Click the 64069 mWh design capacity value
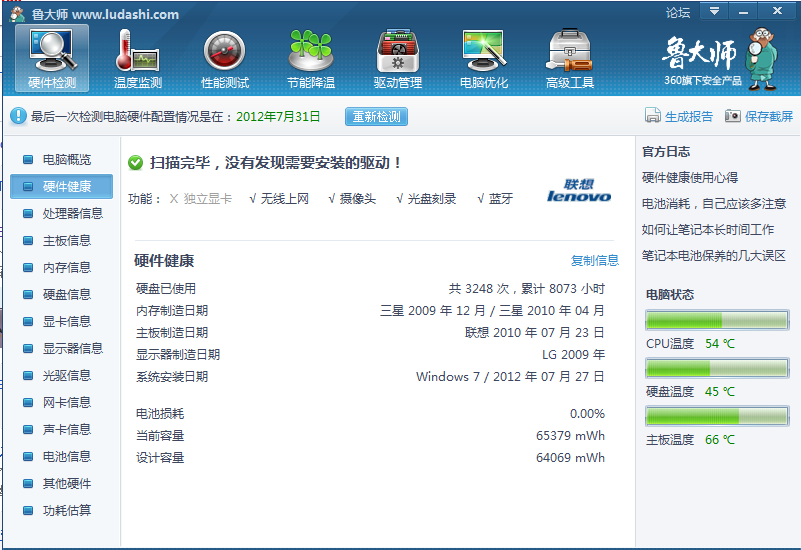Image resolution: width=801 pixels, height=550 pixels. pos(570,458)
